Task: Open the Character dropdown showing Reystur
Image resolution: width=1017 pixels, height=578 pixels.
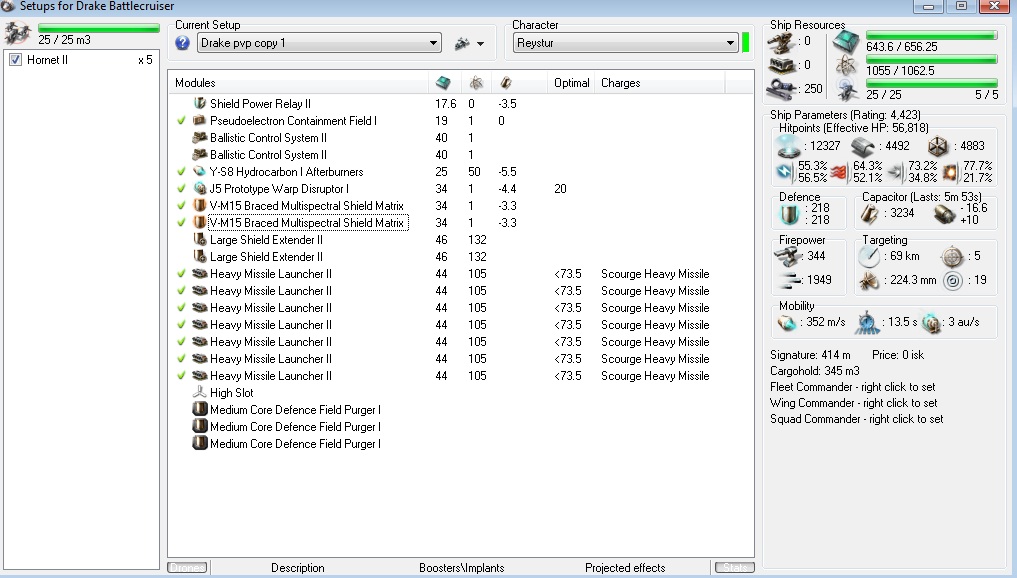Action: 626,43
